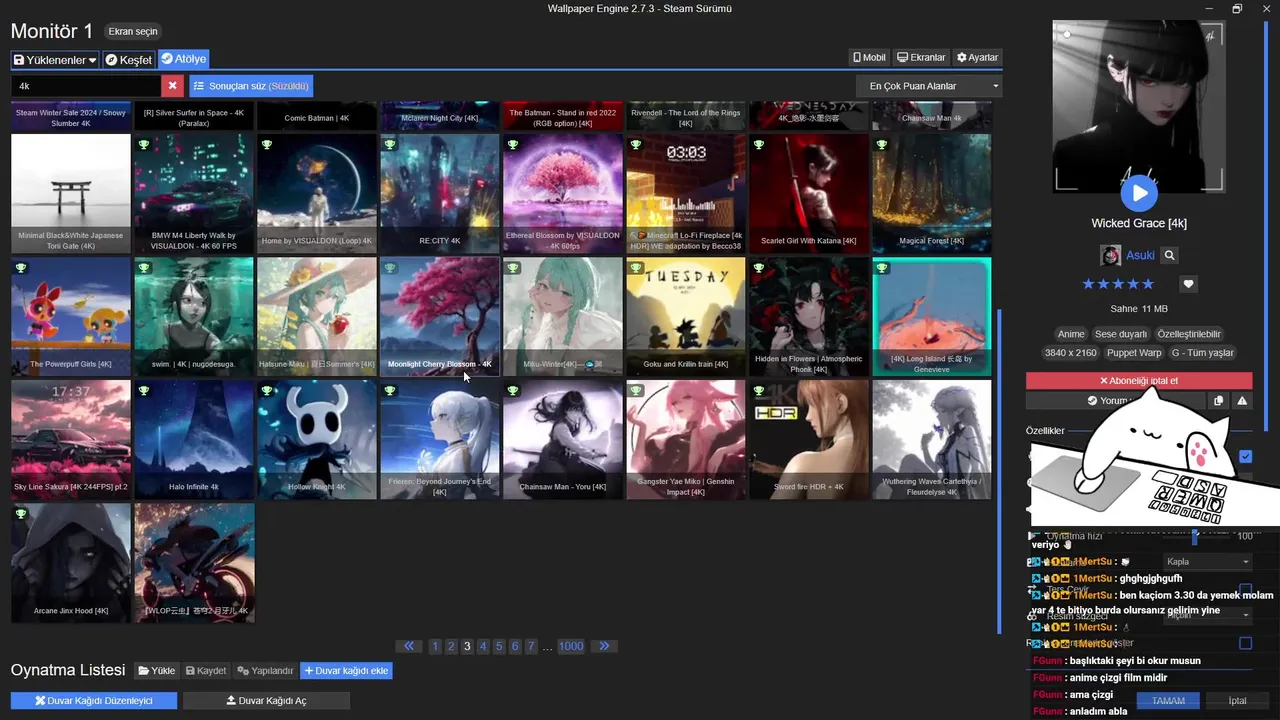Screen dimensions: 1280x720
Task: Go to previous page with double-arrow
Action: [x=409, y=646]
